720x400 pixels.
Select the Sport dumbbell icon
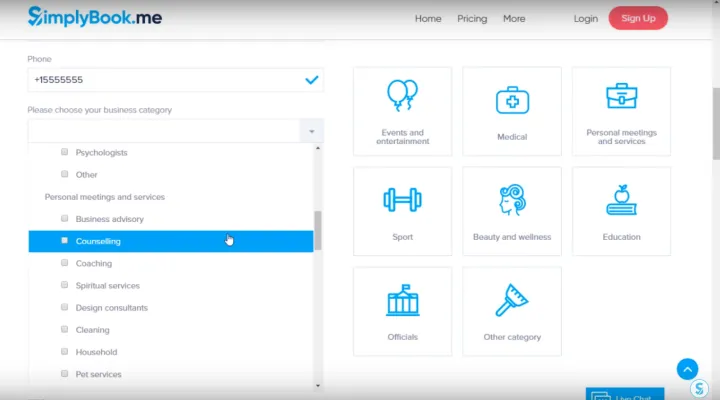(x=402, y=199)
